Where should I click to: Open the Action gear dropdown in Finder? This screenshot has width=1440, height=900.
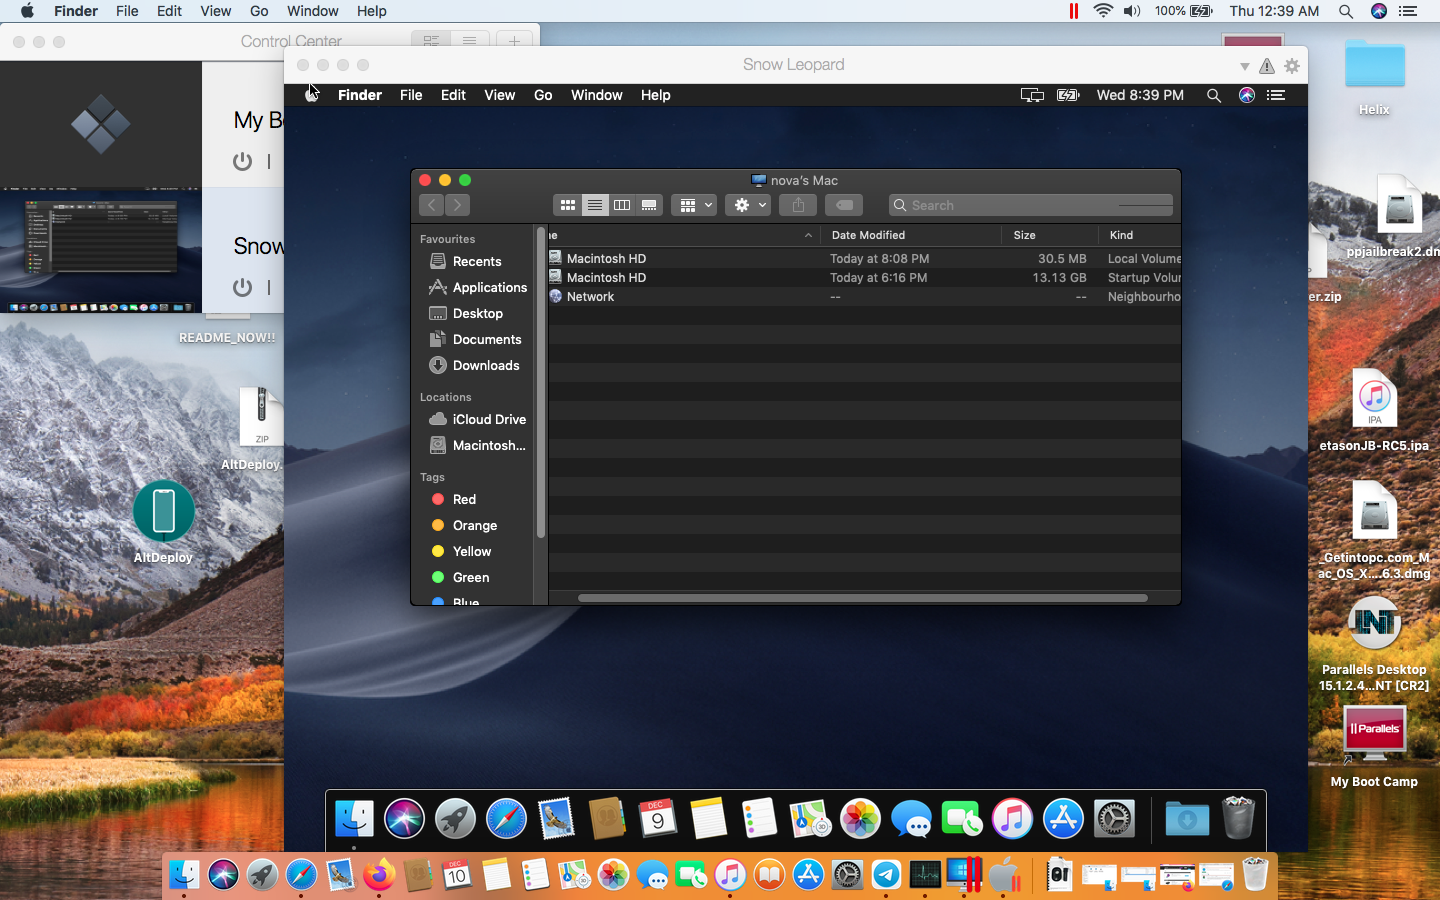point(748,205)
